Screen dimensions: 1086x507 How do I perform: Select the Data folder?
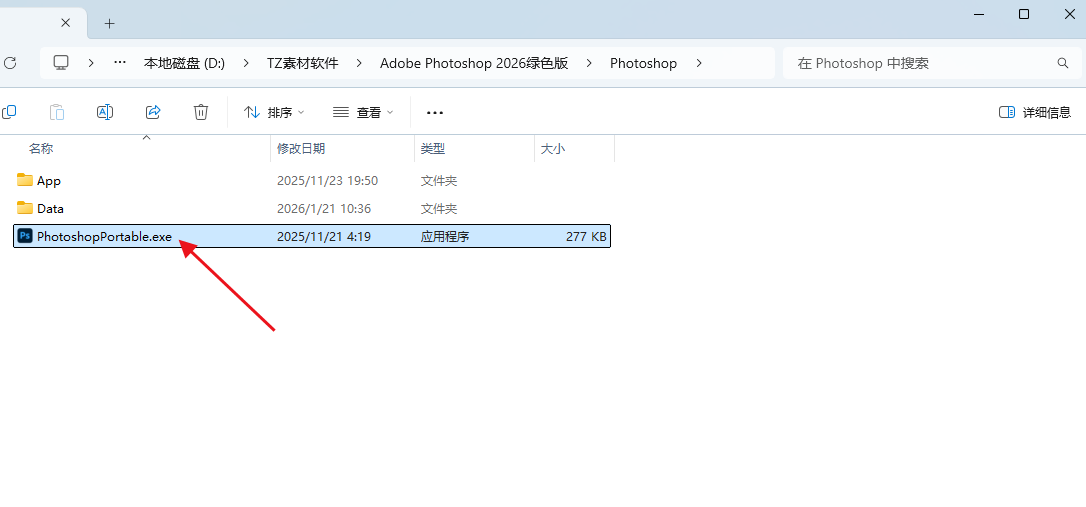[51, 208]
